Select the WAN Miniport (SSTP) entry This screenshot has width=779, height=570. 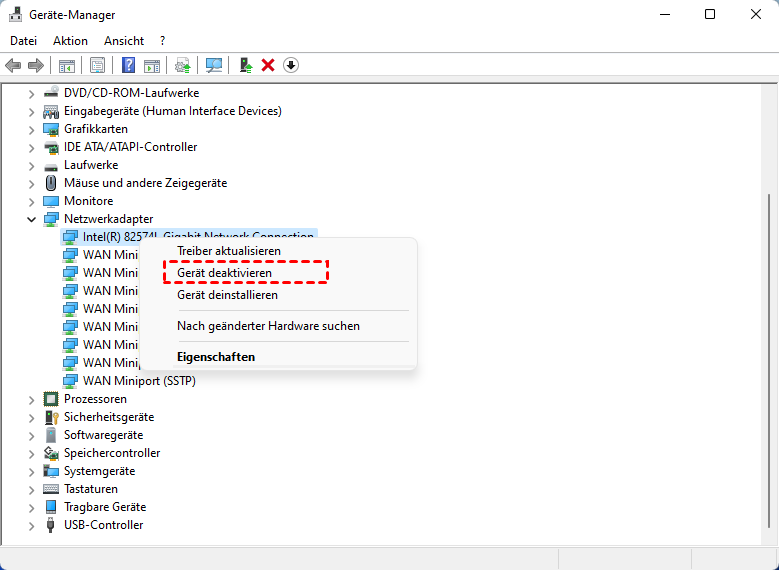[x=139, y=381]
